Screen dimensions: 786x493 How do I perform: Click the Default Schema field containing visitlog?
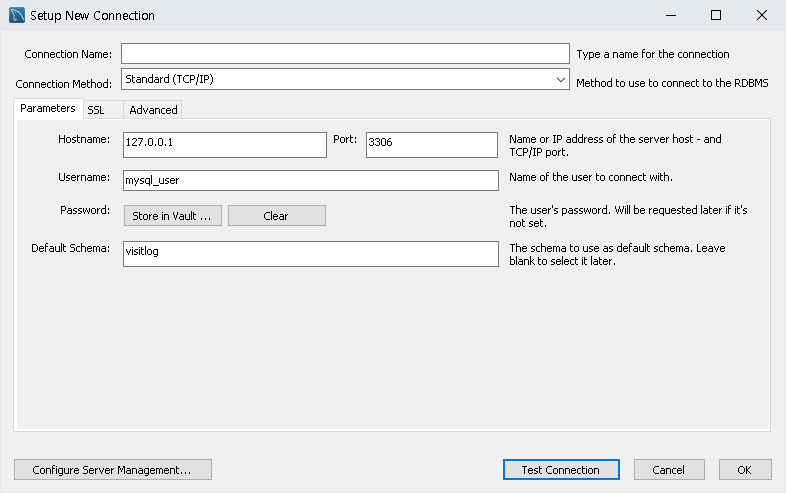coord(311,254)
